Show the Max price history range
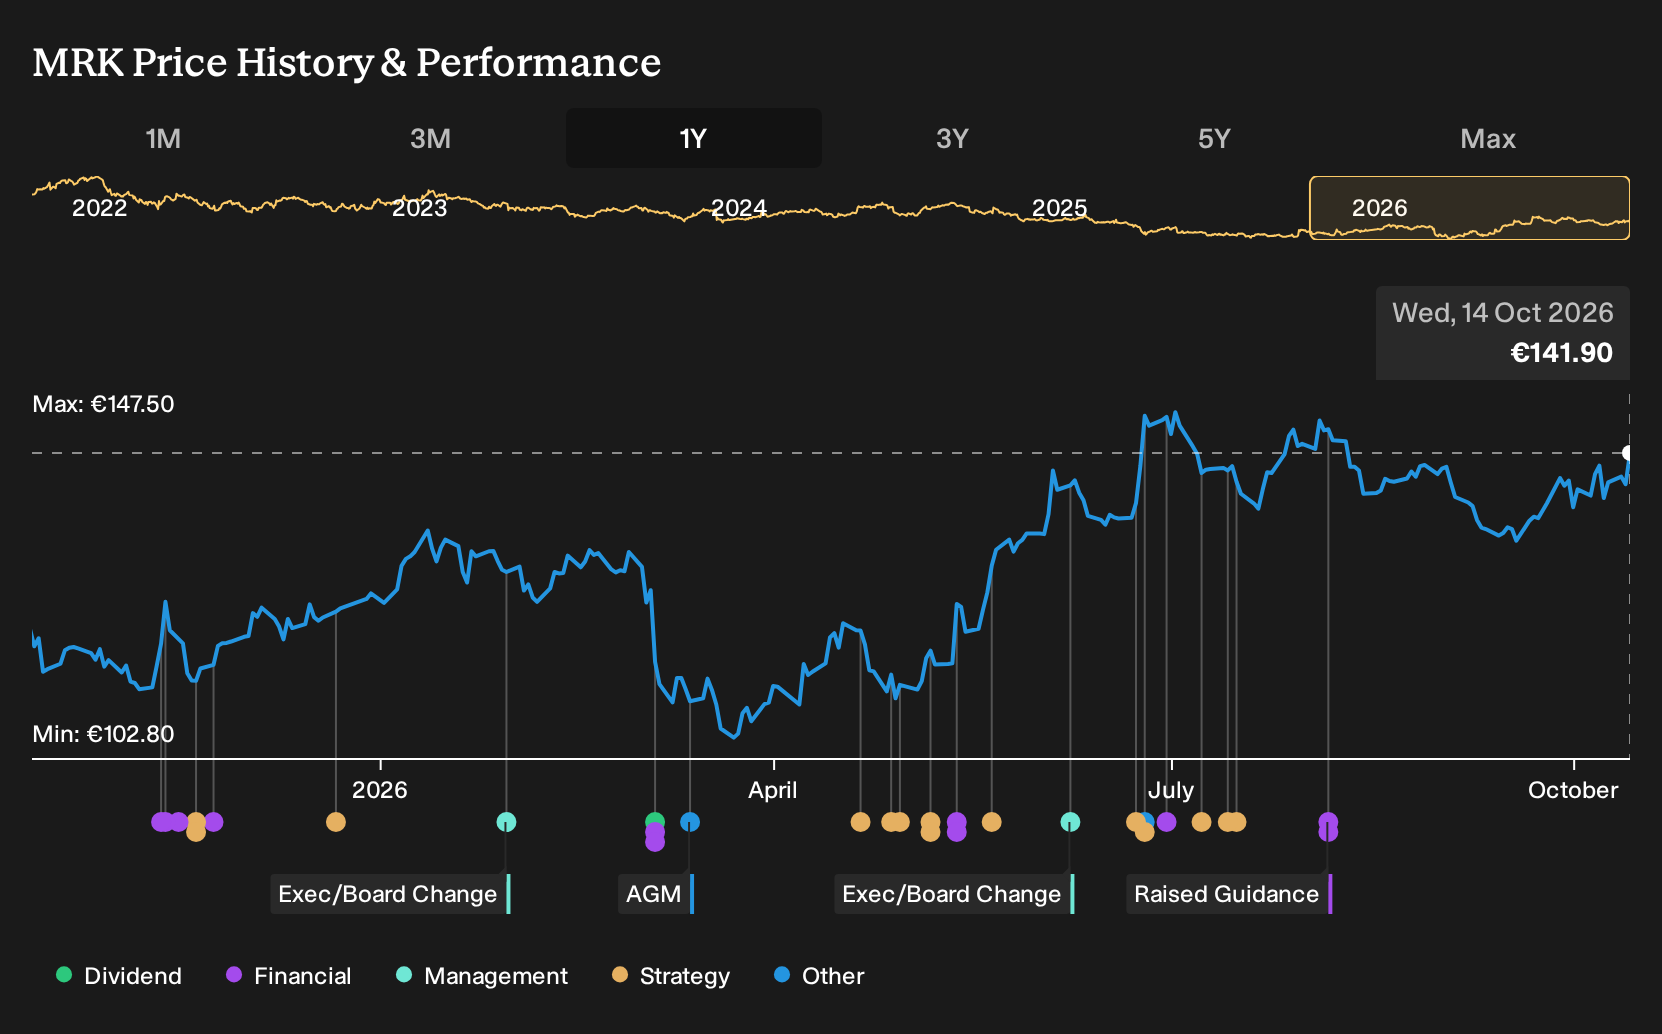The width and height of the screenshot is (1662, 1034). point(1488,138)
